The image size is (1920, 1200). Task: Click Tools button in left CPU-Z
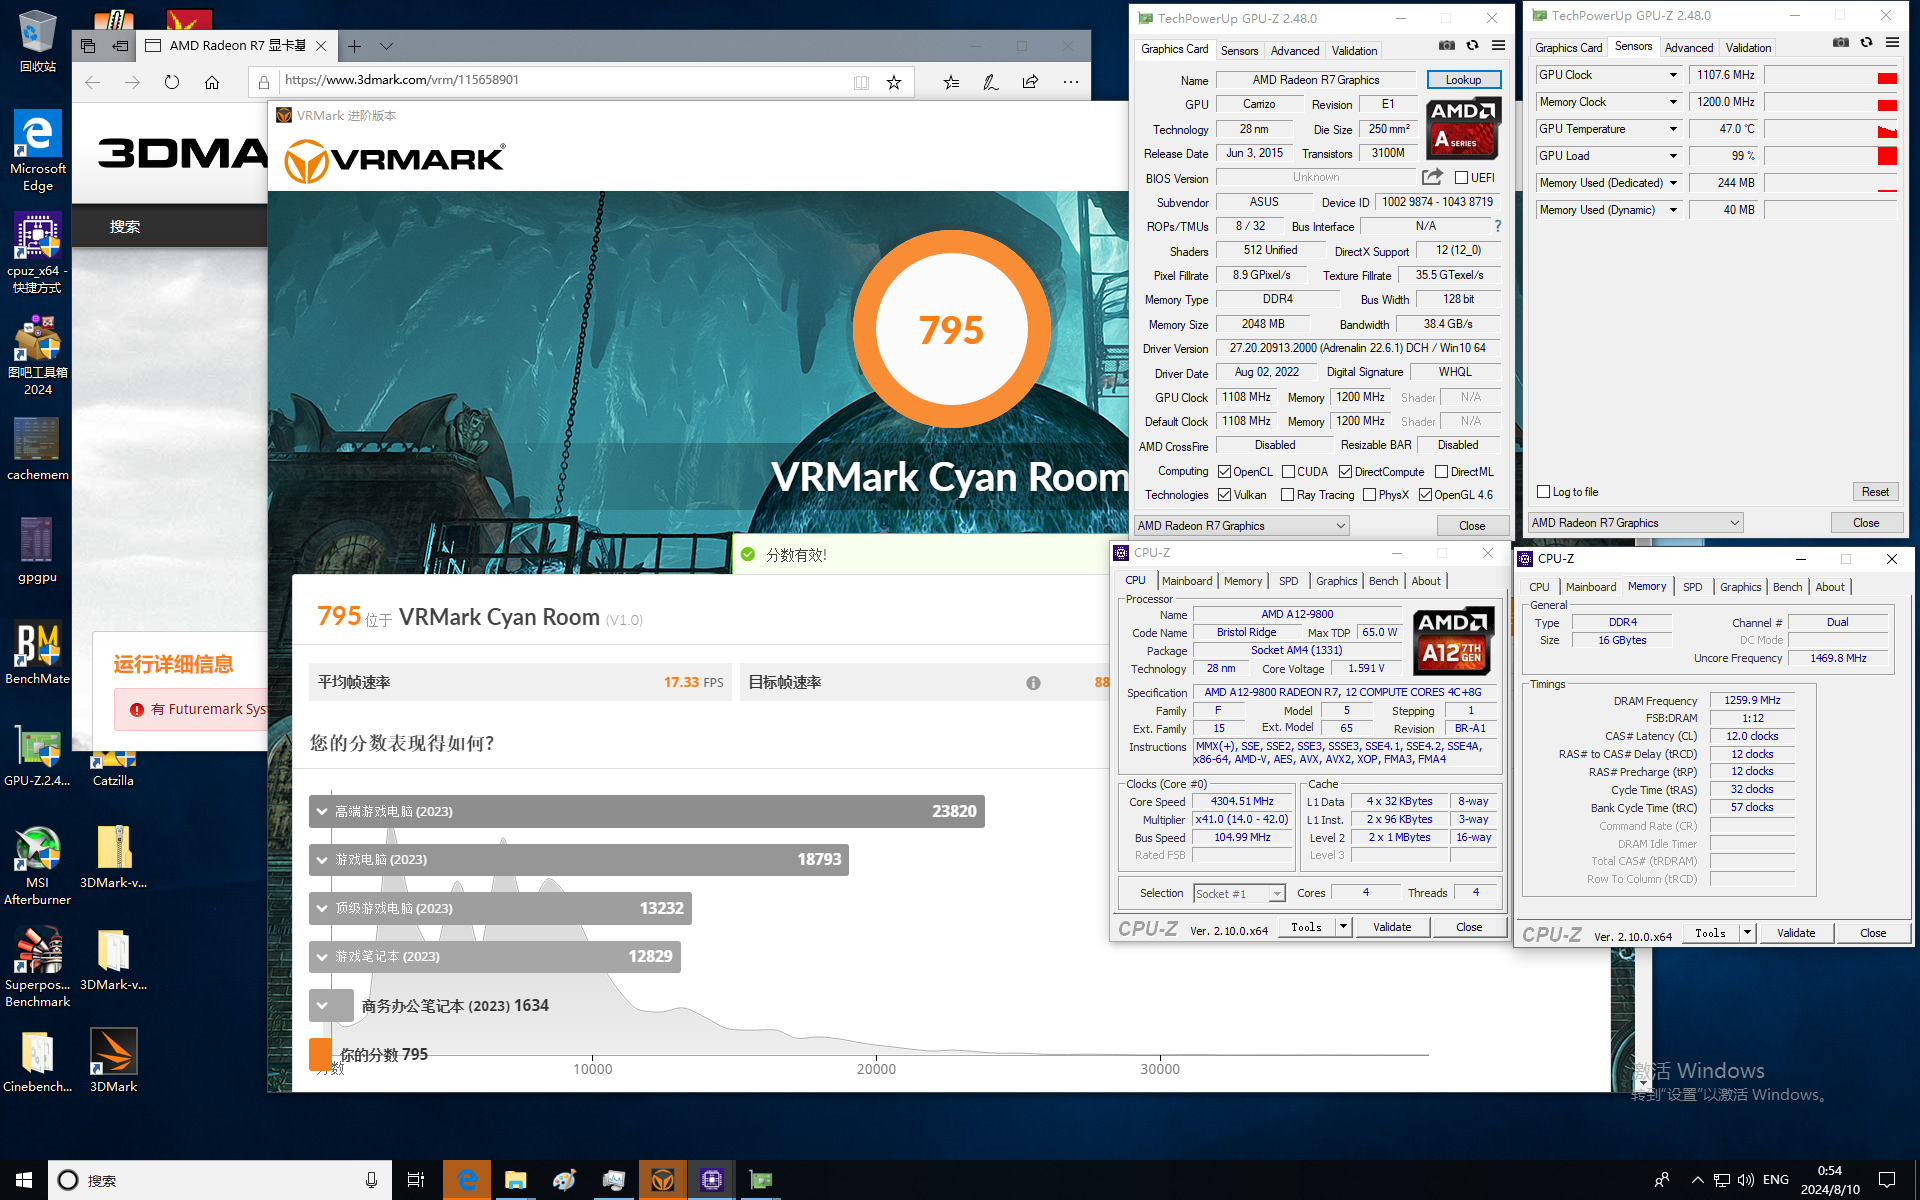(x=1306, y=927)
